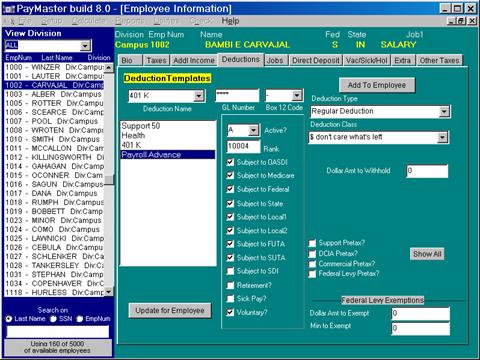Click the PayMaster app icon in title bar
The width and height of the screenshot is (480, 360).
click(8, 9)
